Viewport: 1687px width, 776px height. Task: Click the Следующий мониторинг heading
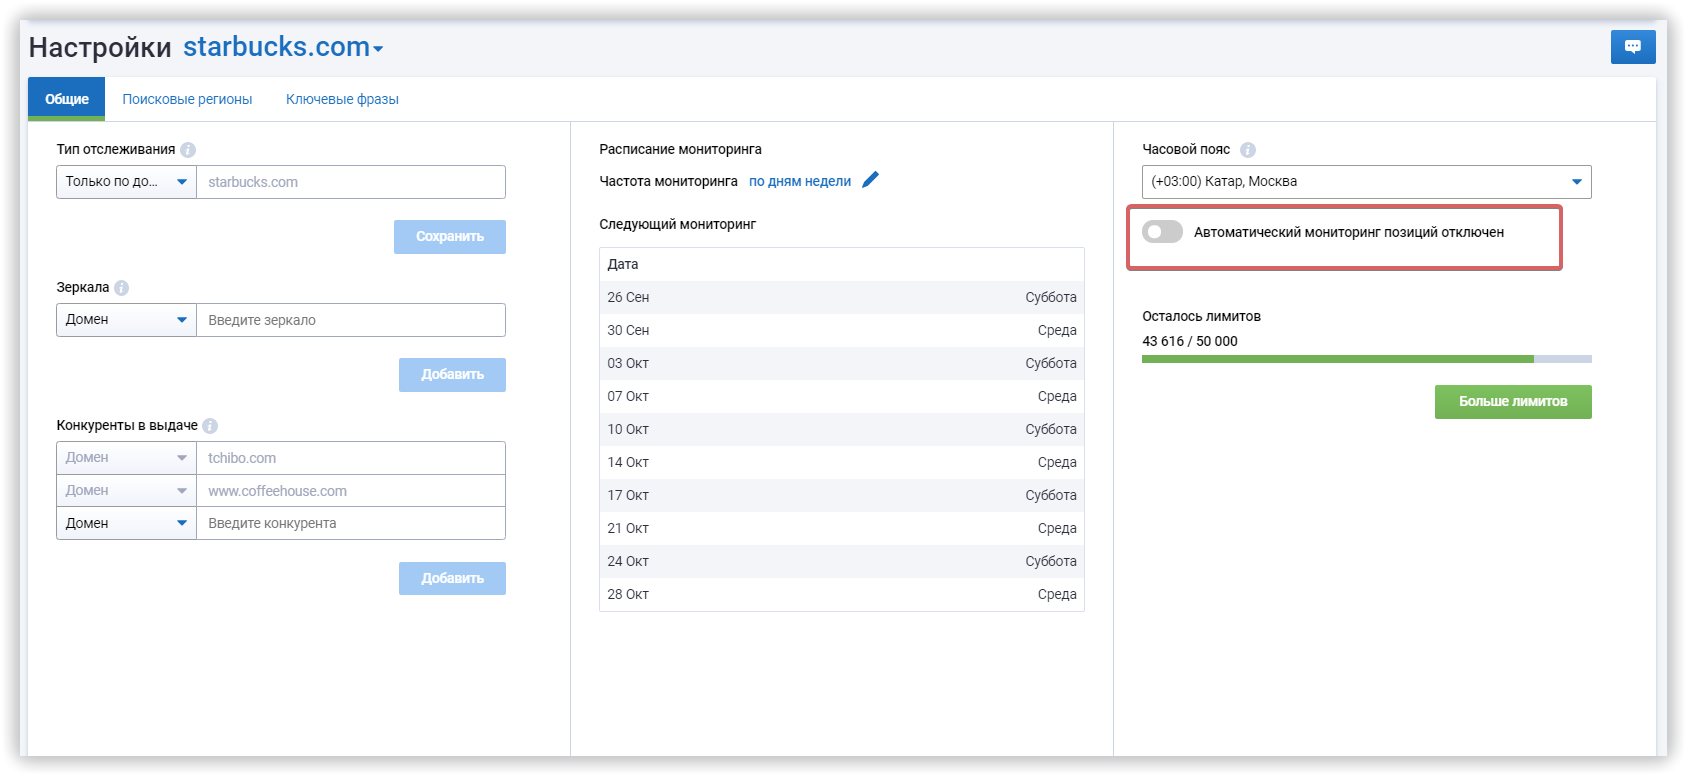(678, 224)
